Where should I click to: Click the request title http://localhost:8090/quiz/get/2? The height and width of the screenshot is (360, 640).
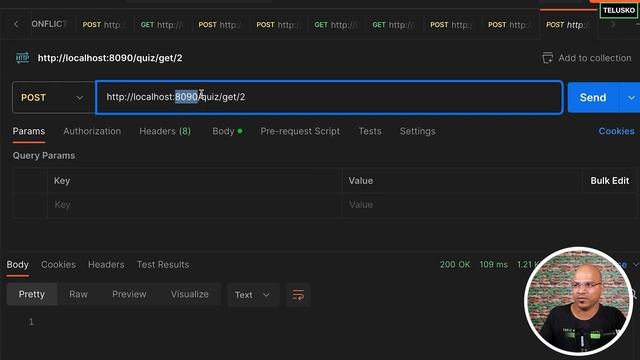pos(110,58)
